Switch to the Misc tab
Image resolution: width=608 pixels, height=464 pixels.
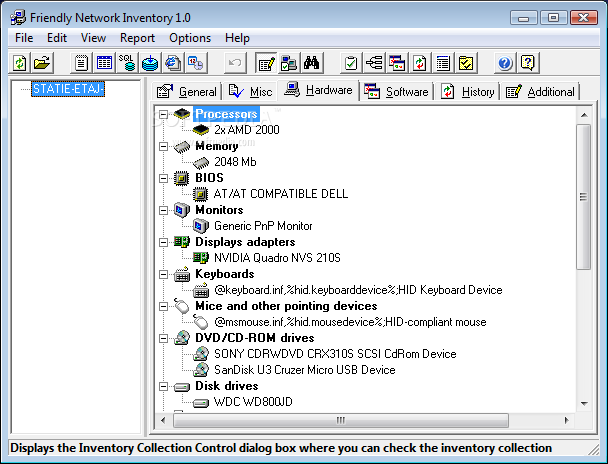coord(250,92)
